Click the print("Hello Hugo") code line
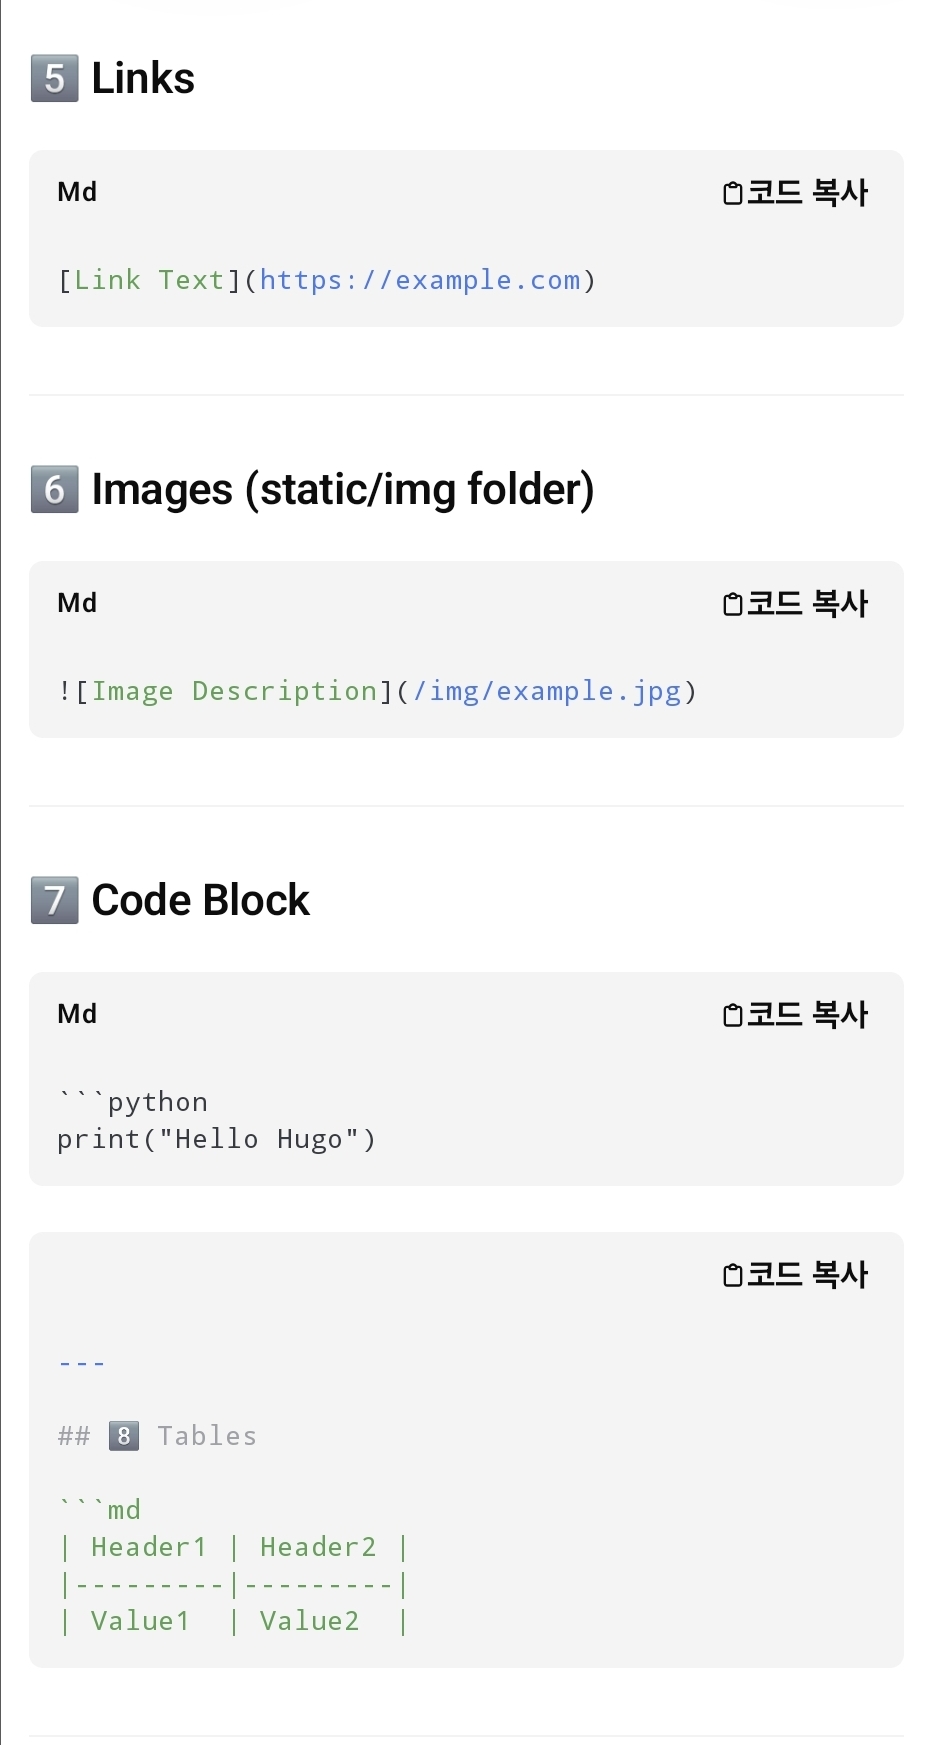 [216, 1140]
